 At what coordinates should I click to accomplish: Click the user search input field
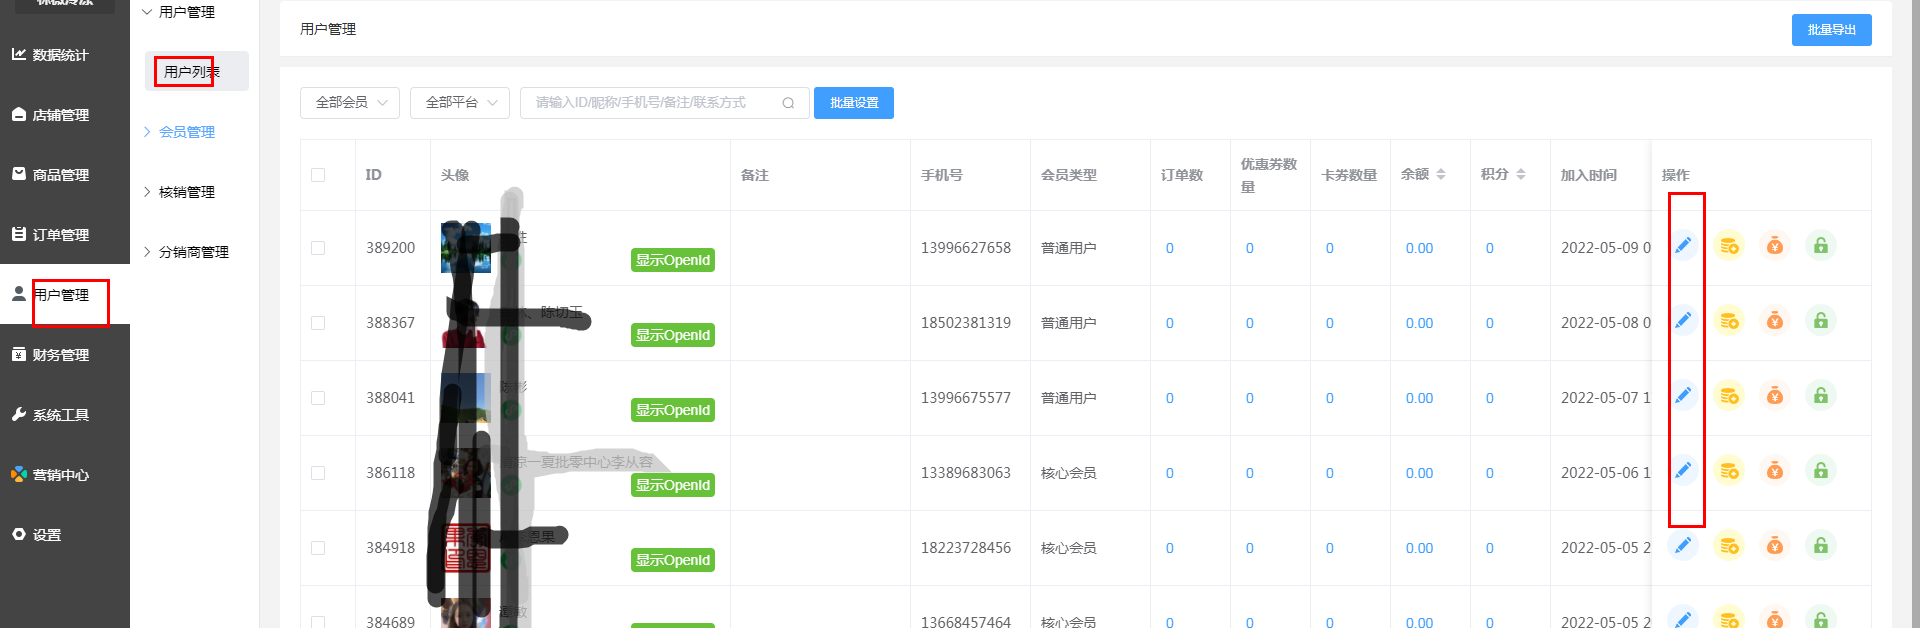(650, 103)
